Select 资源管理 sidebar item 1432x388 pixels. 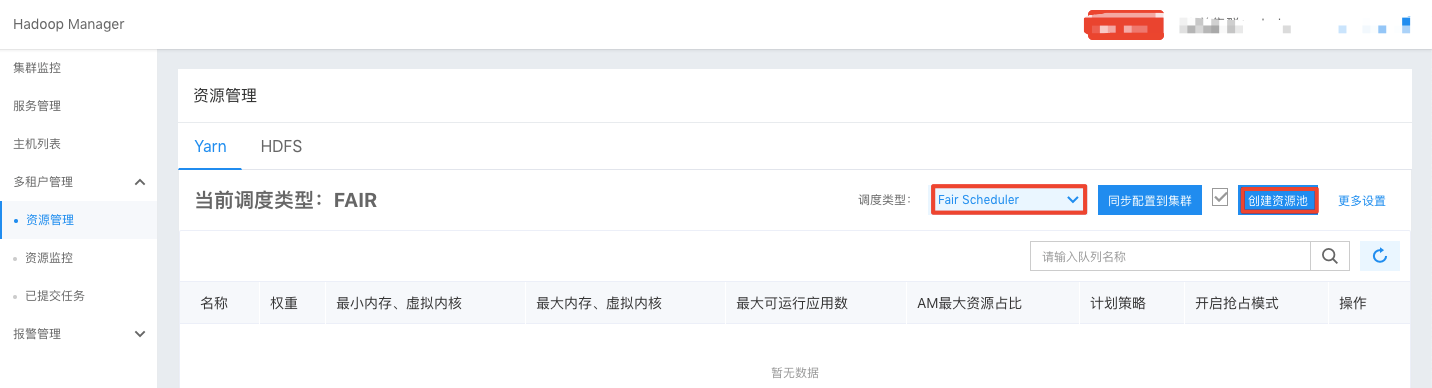pyautogui.click(x=50, y=220)
